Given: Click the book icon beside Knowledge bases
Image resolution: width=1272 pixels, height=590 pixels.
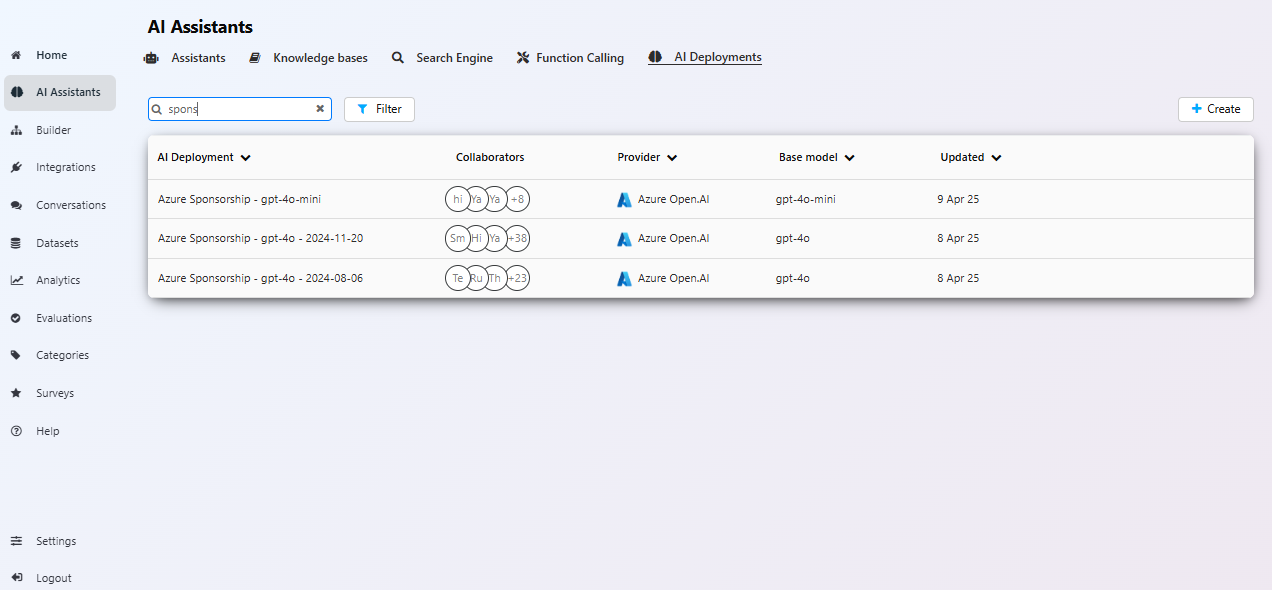Looking at the screenshot, I should click(x=255, y=58).
